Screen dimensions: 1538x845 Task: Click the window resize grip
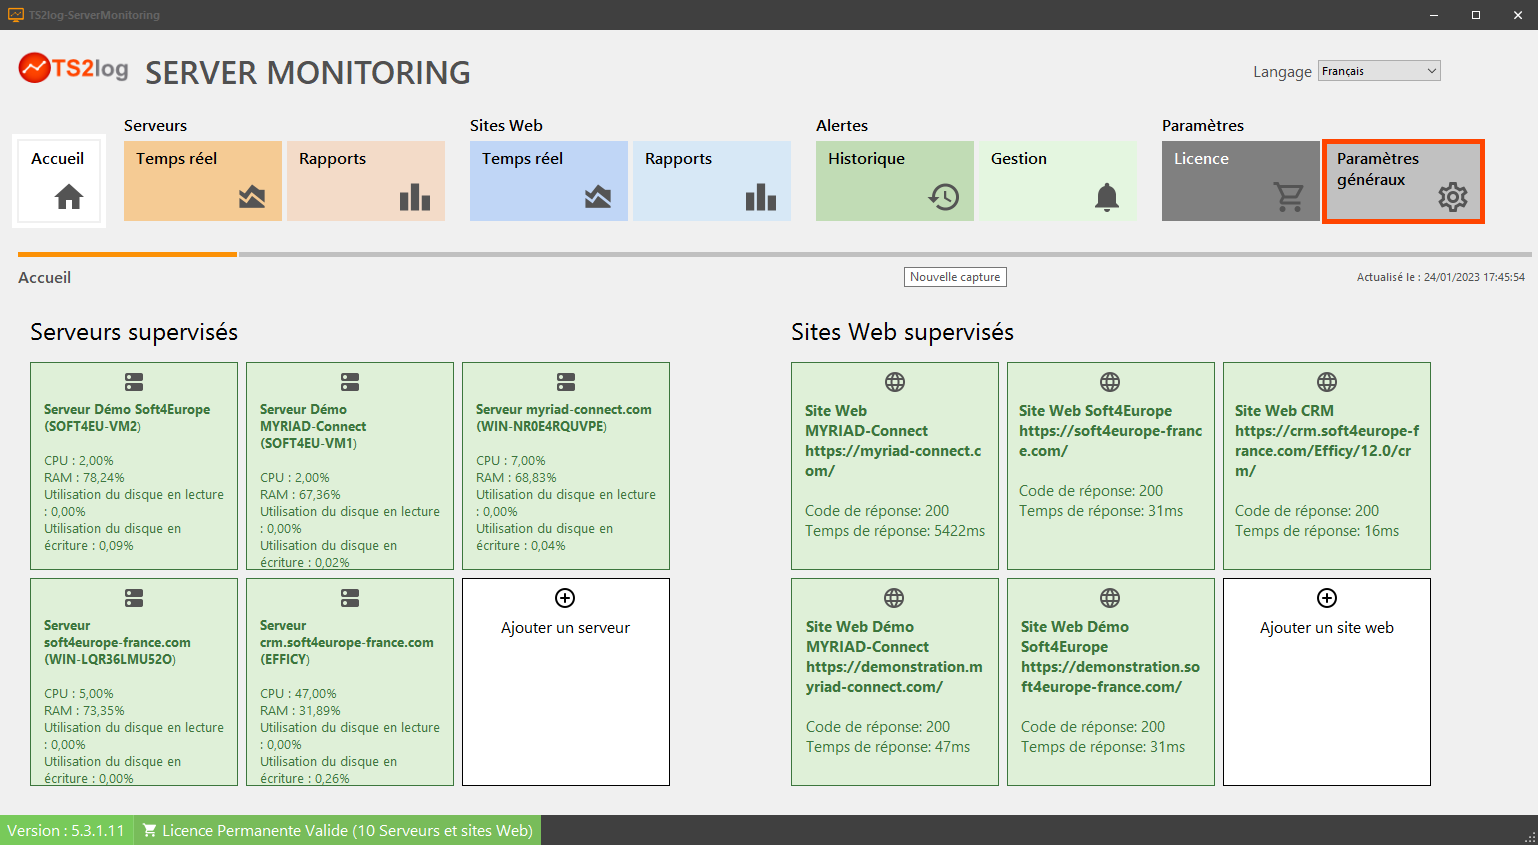pos(1530,837)
